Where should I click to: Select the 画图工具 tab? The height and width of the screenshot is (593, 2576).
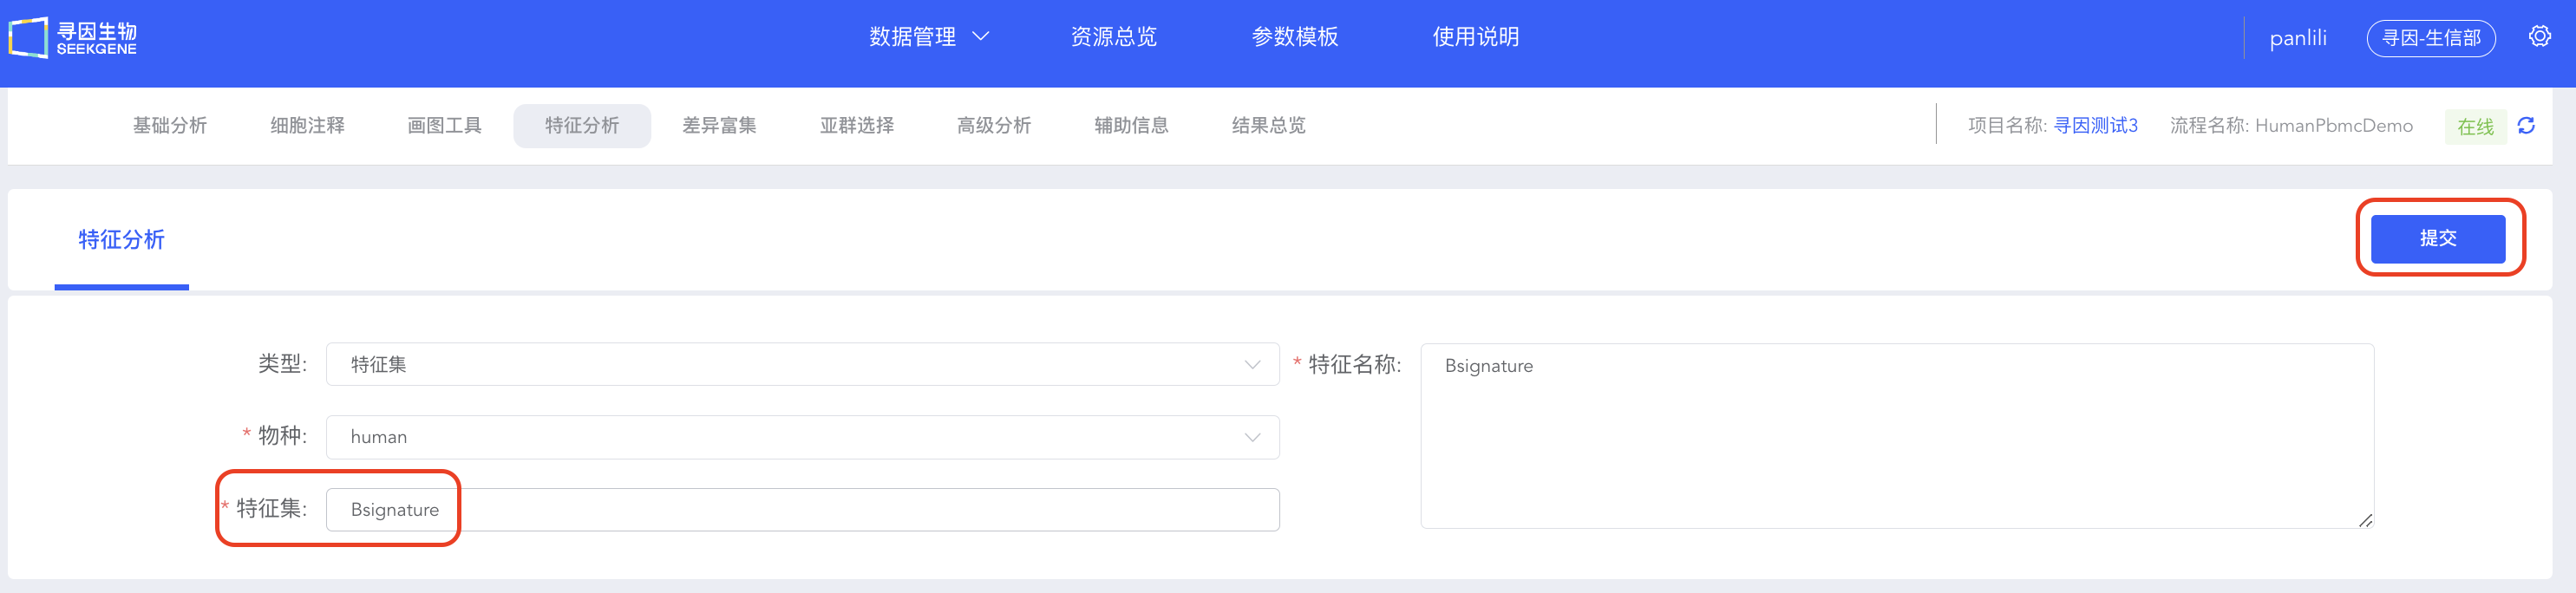444,126
